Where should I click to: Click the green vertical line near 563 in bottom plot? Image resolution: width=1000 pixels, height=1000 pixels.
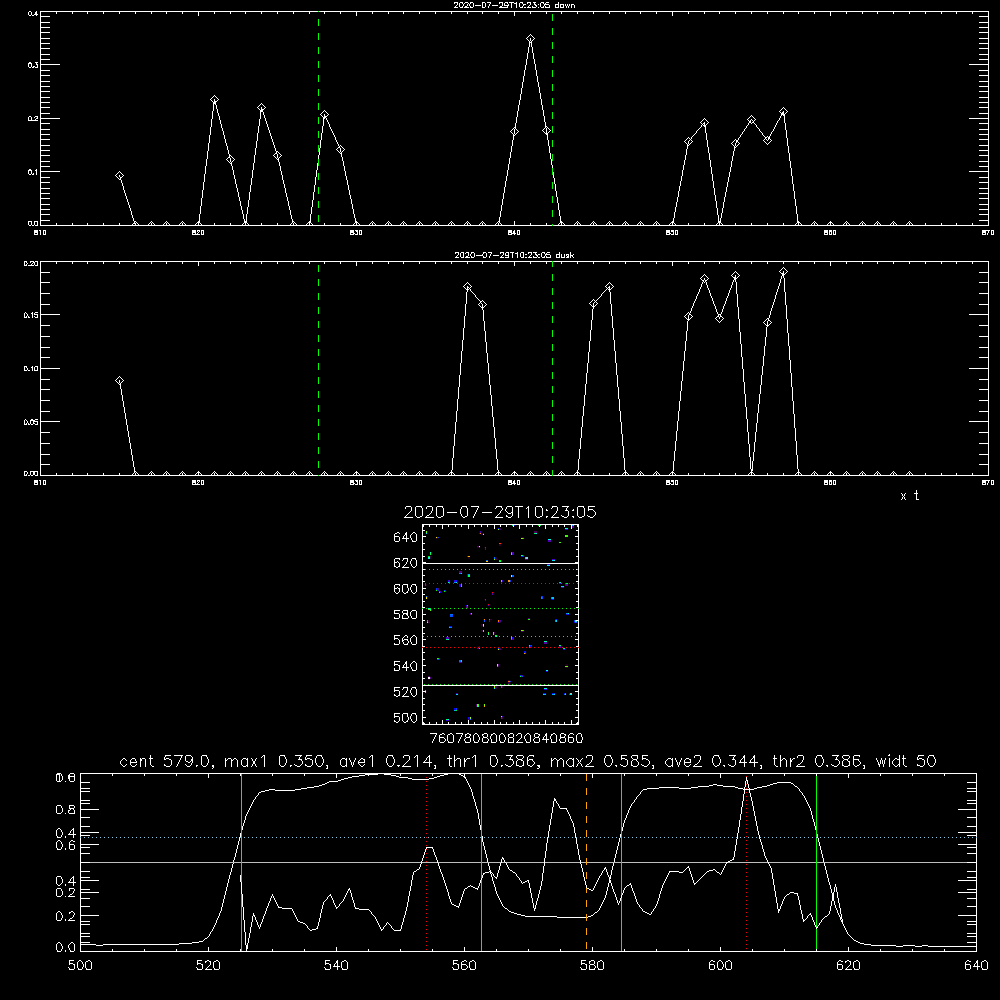[x=482, y=862]
